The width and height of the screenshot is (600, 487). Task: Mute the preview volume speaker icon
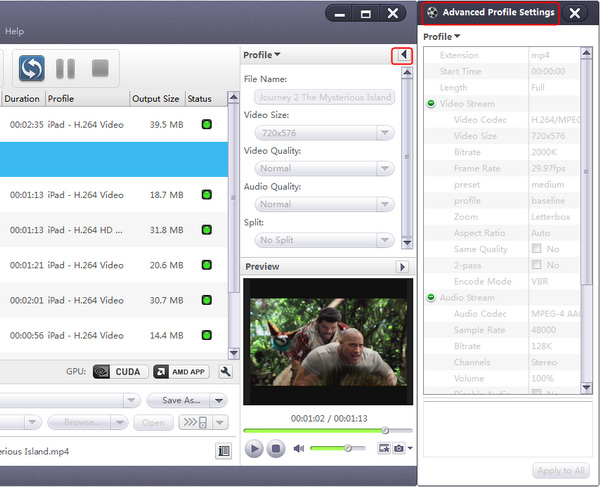[298, 449]
